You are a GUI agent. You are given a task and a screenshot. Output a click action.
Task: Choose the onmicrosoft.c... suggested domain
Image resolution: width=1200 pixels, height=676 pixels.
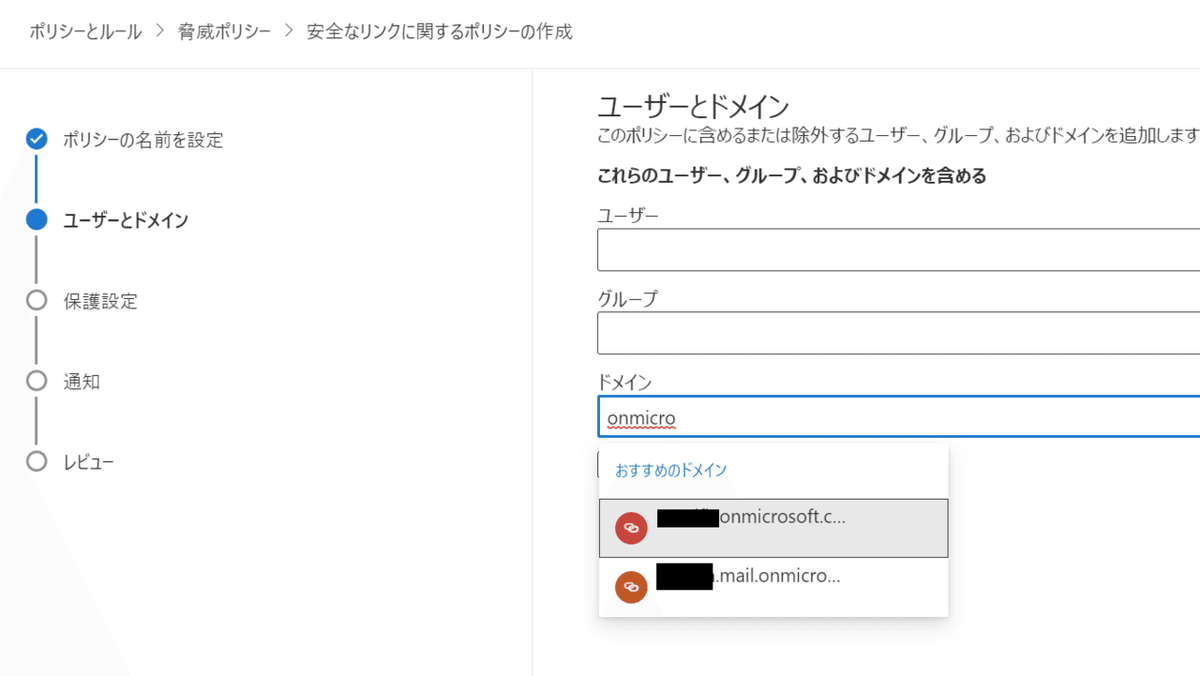pyautogui.click(x=774, y=528)
